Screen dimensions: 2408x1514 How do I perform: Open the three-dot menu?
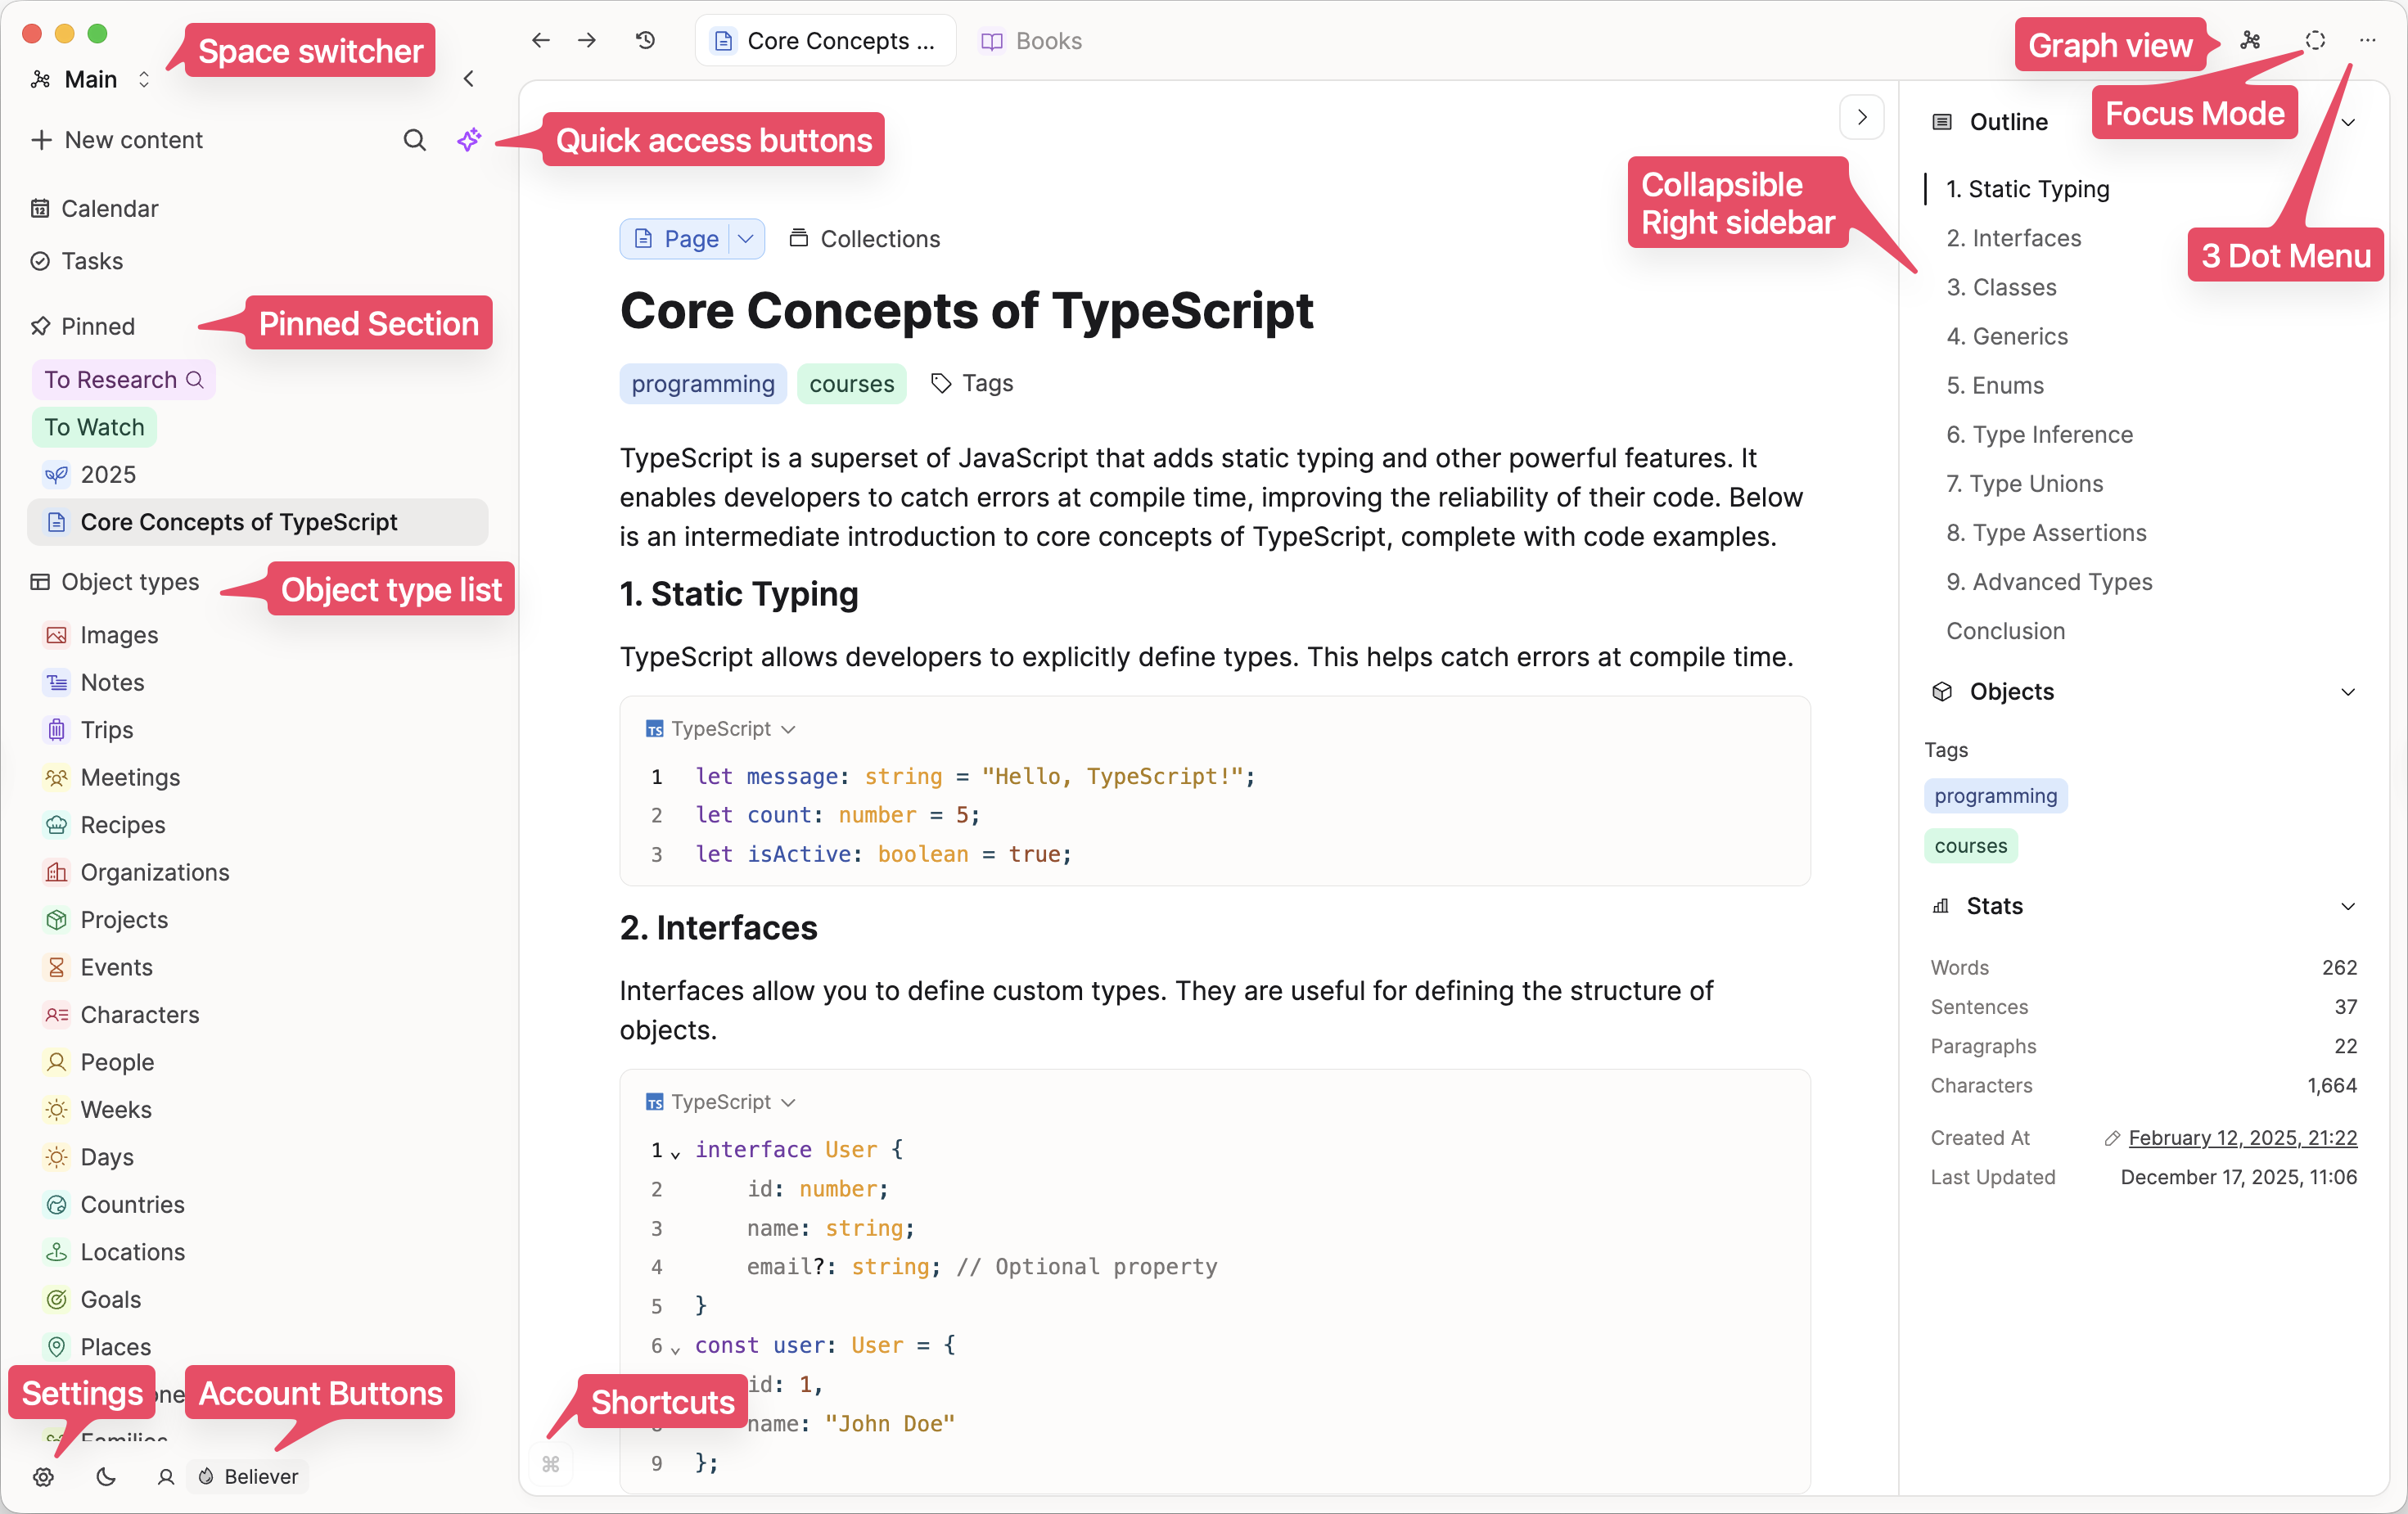point(2367,40)
